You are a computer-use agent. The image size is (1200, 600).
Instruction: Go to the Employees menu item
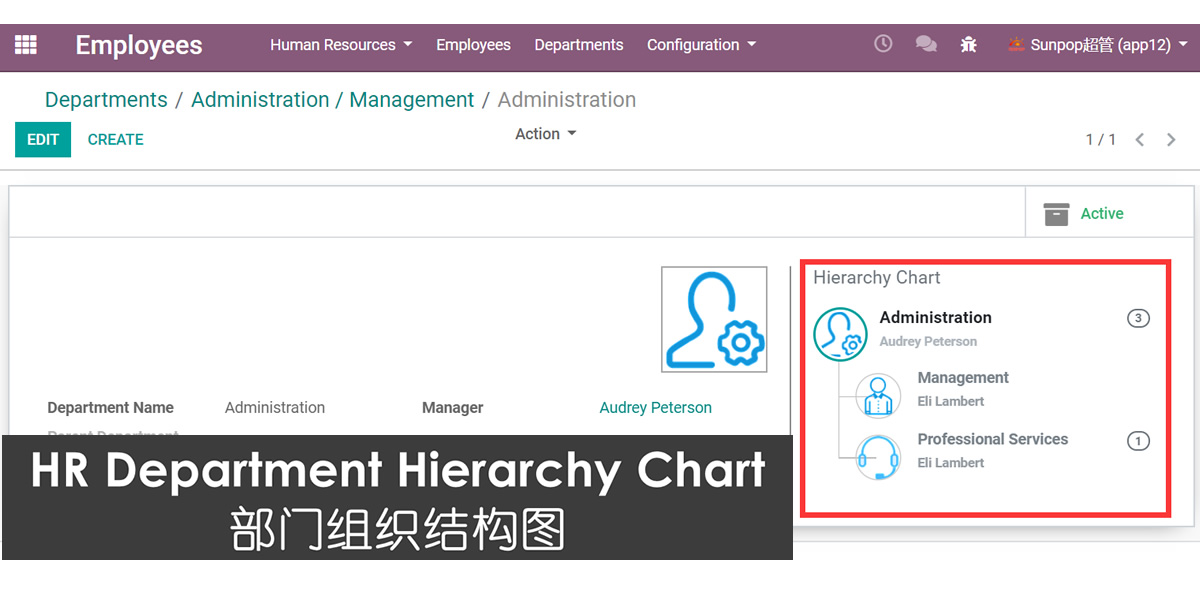473,45
